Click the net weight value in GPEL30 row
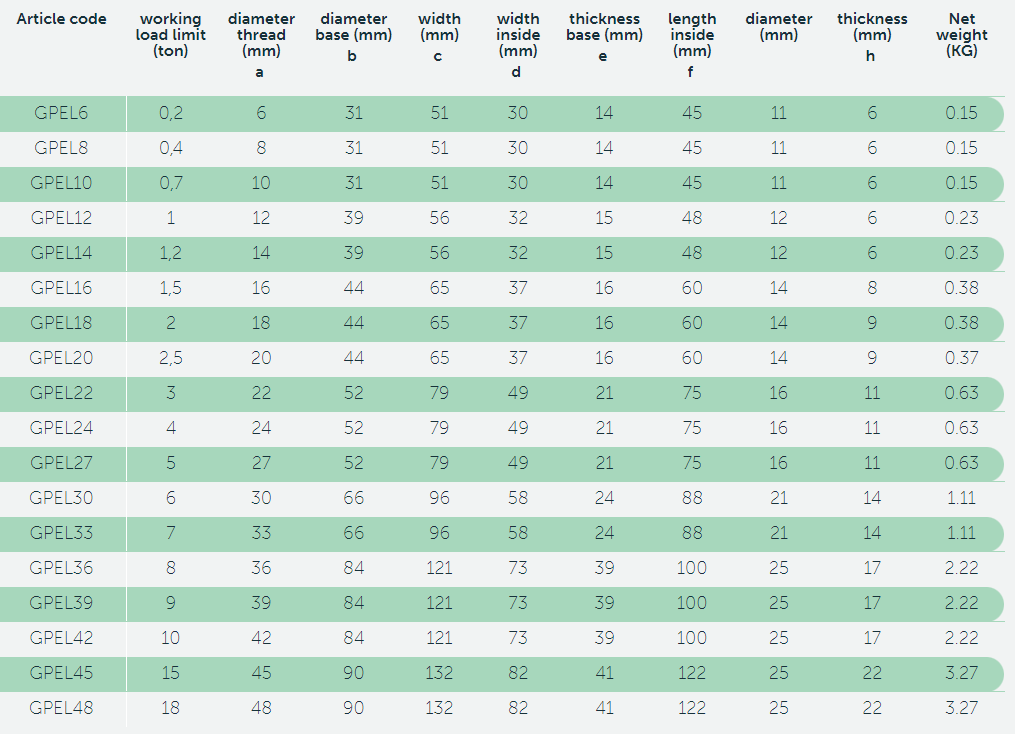The image size is (1015, 734). (x=961, y=498)
